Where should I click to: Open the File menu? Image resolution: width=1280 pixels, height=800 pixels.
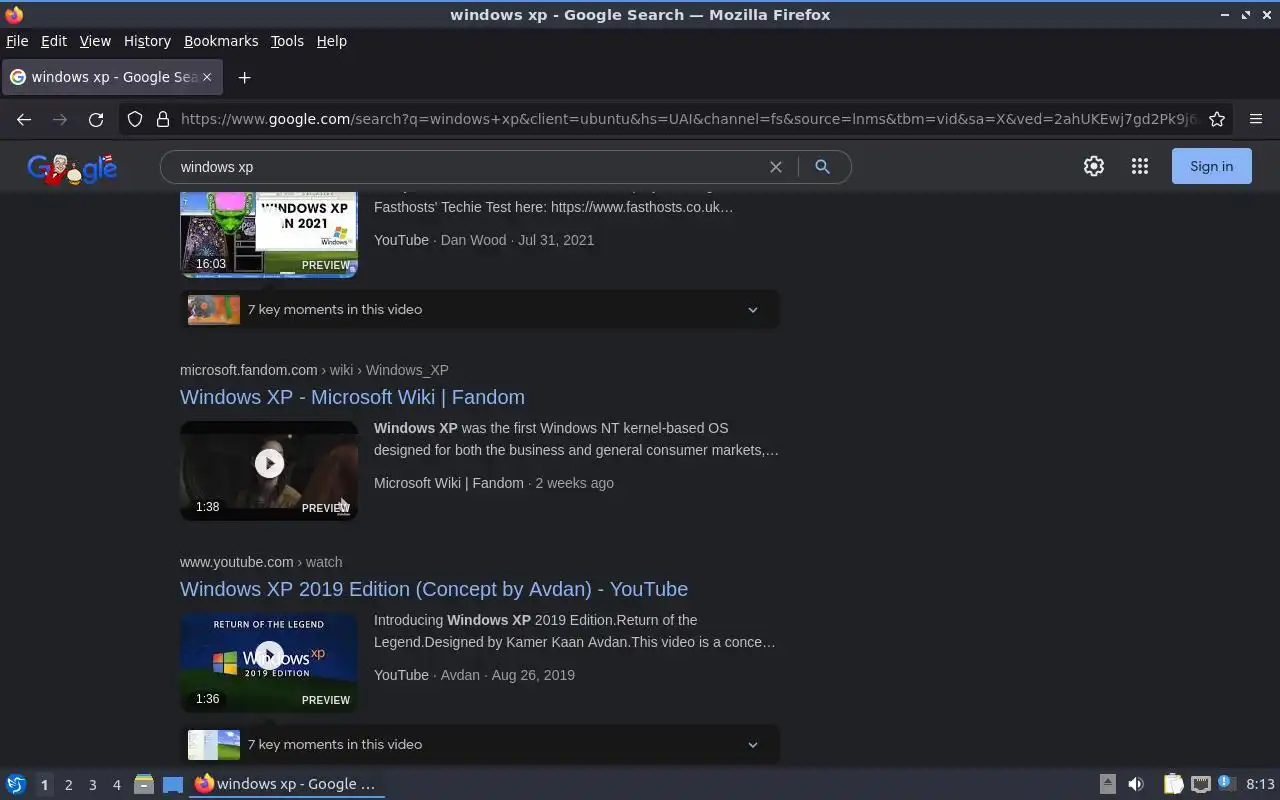tap(17, 41)
